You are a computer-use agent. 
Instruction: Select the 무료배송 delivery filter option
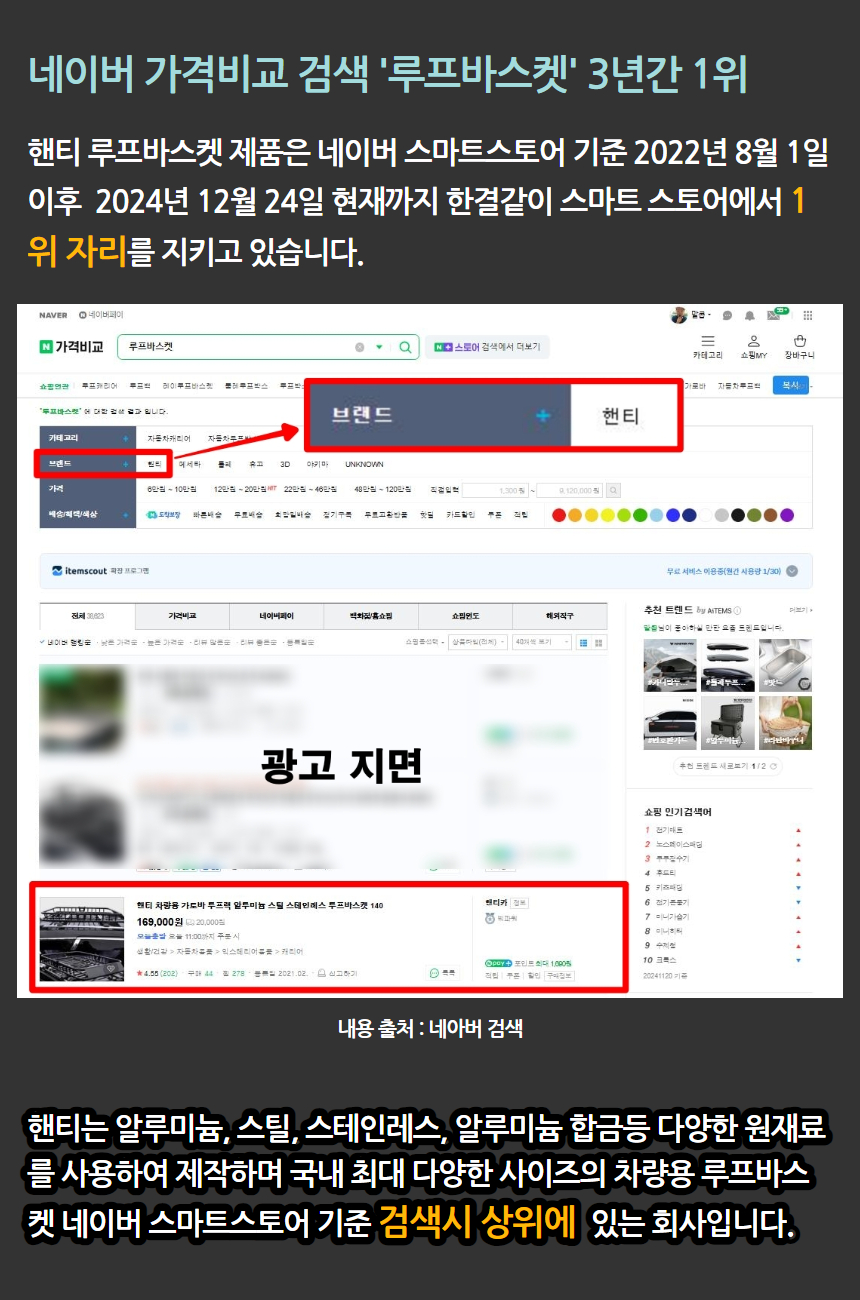pyautogui.click(x=246, y=515)
